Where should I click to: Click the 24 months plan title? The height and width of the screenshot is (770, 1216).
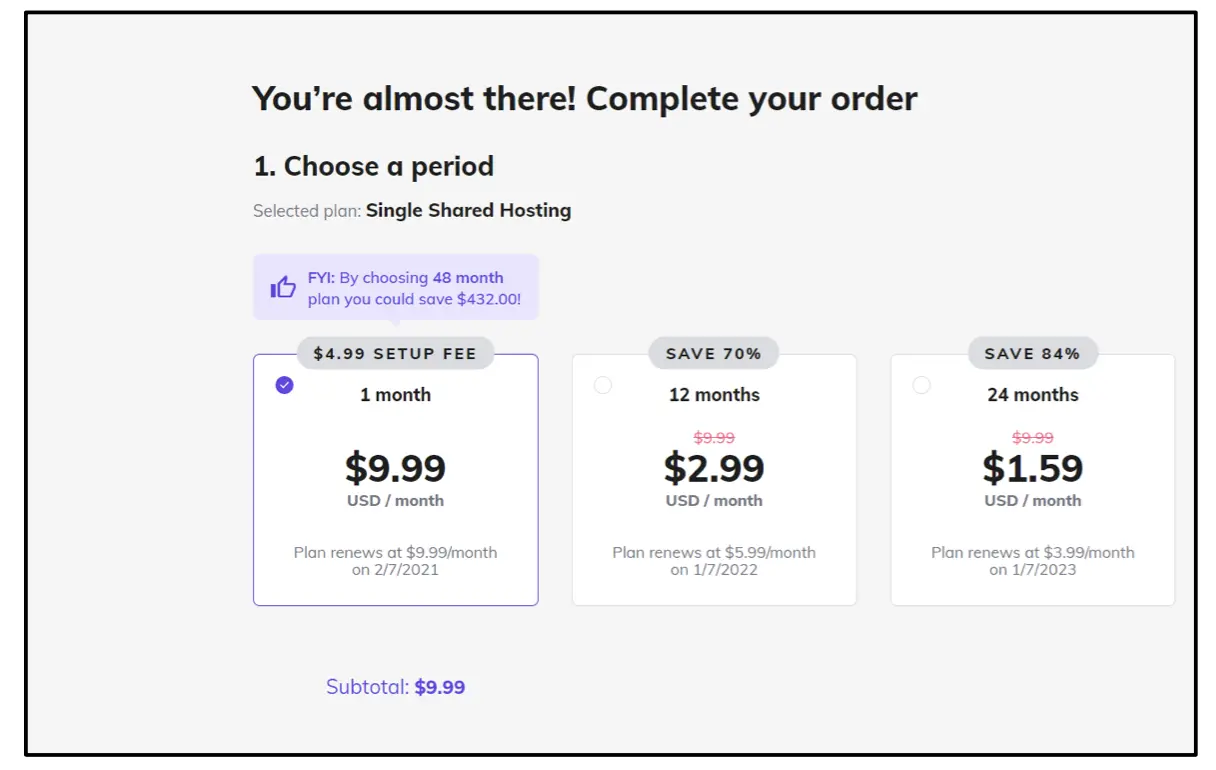1033,395
